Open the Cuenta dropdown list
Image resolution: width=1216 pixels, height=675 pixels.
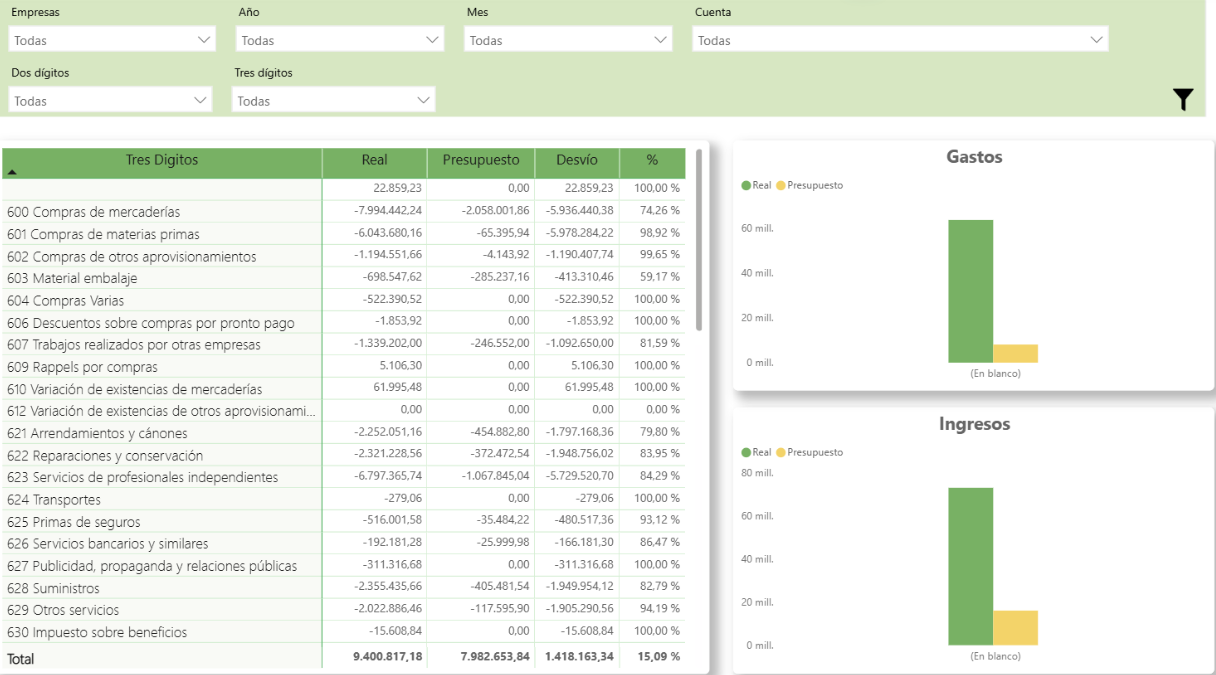tap(899, 40)
